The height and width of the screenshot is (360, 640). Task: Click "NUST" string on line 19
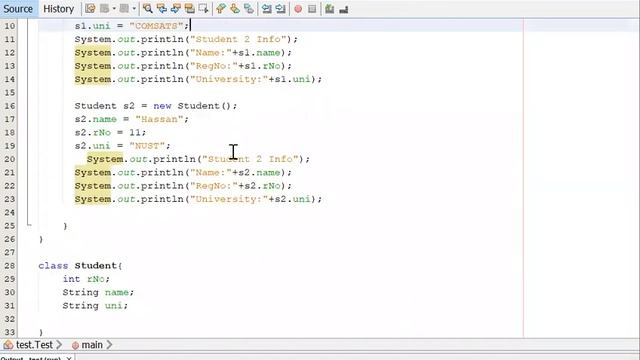click(147, 146)
